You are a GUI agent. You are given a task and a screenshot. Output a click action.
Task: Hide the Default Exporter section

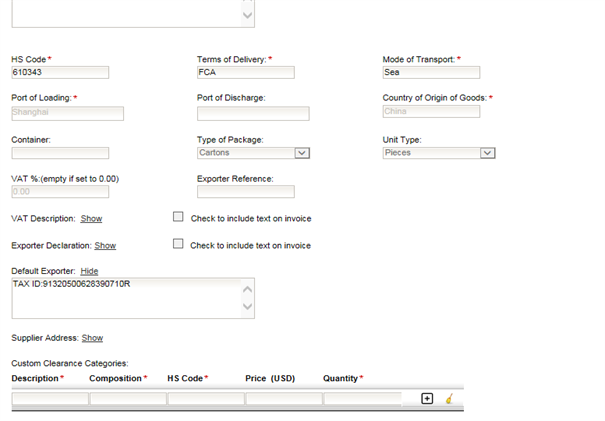point(89,271)
